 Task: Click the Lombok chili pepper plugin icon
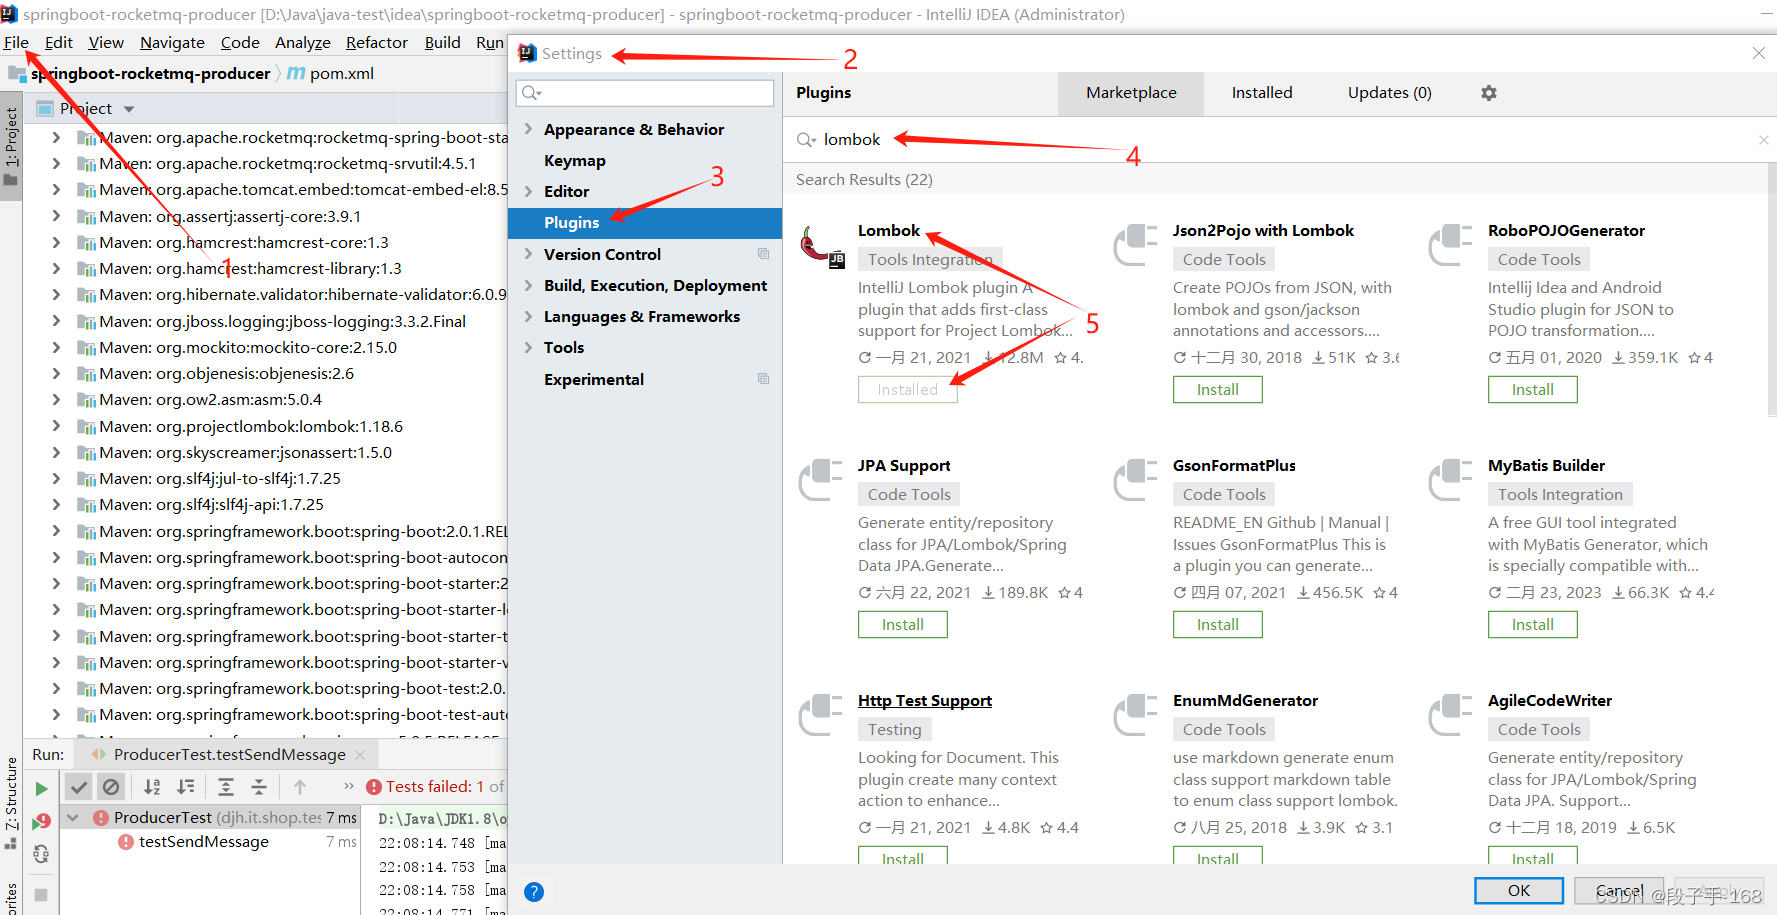822,247
